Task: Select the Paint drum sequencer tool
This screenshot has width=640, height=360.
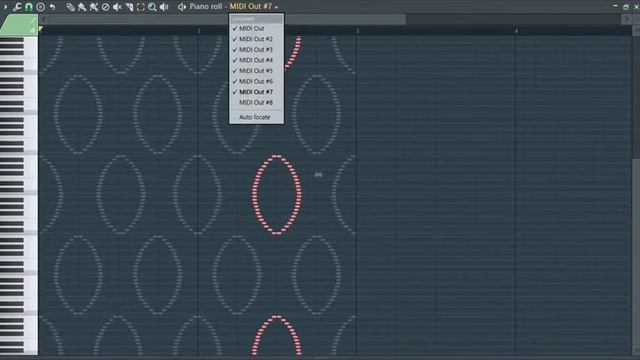Action: [94, 7]
